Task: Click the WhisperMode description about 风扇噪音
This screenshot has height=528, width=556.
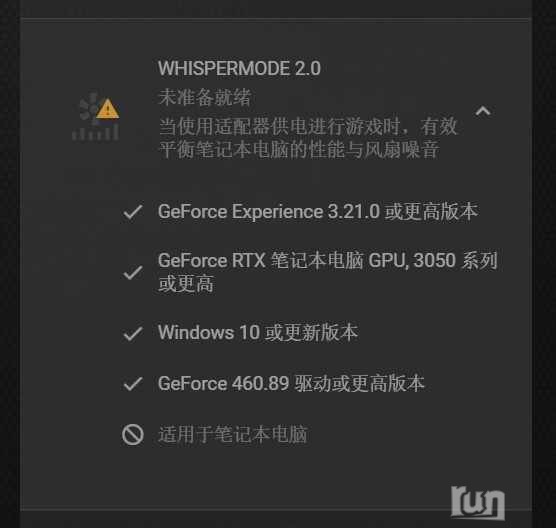Action: click(308, 138)
